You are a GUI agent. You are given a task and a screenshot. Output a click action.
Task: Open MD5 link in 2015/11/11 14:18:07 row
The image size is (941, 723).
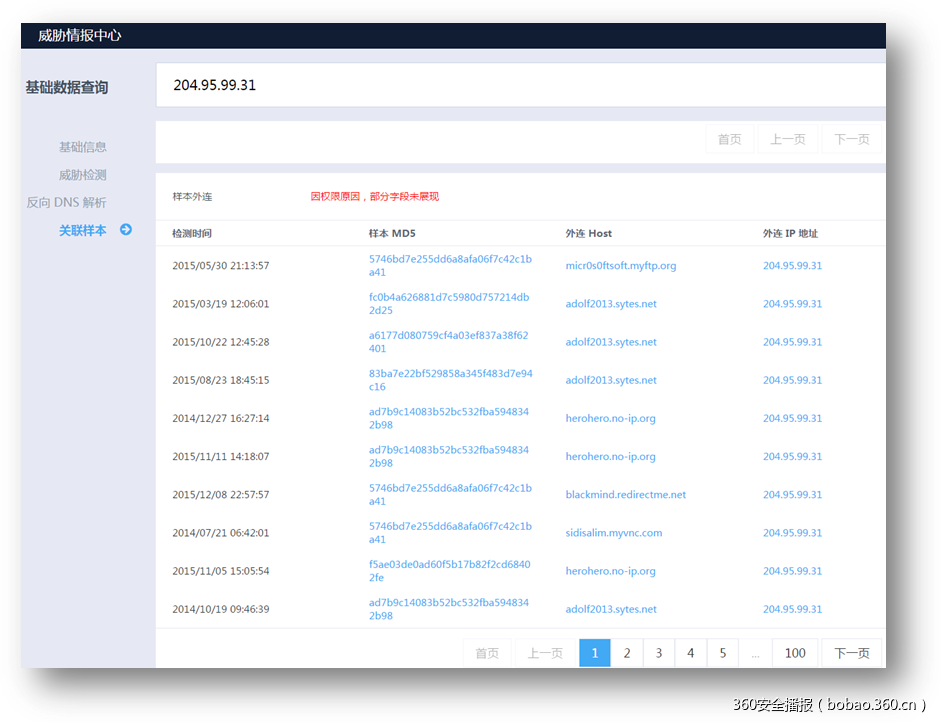click(449, 457)
